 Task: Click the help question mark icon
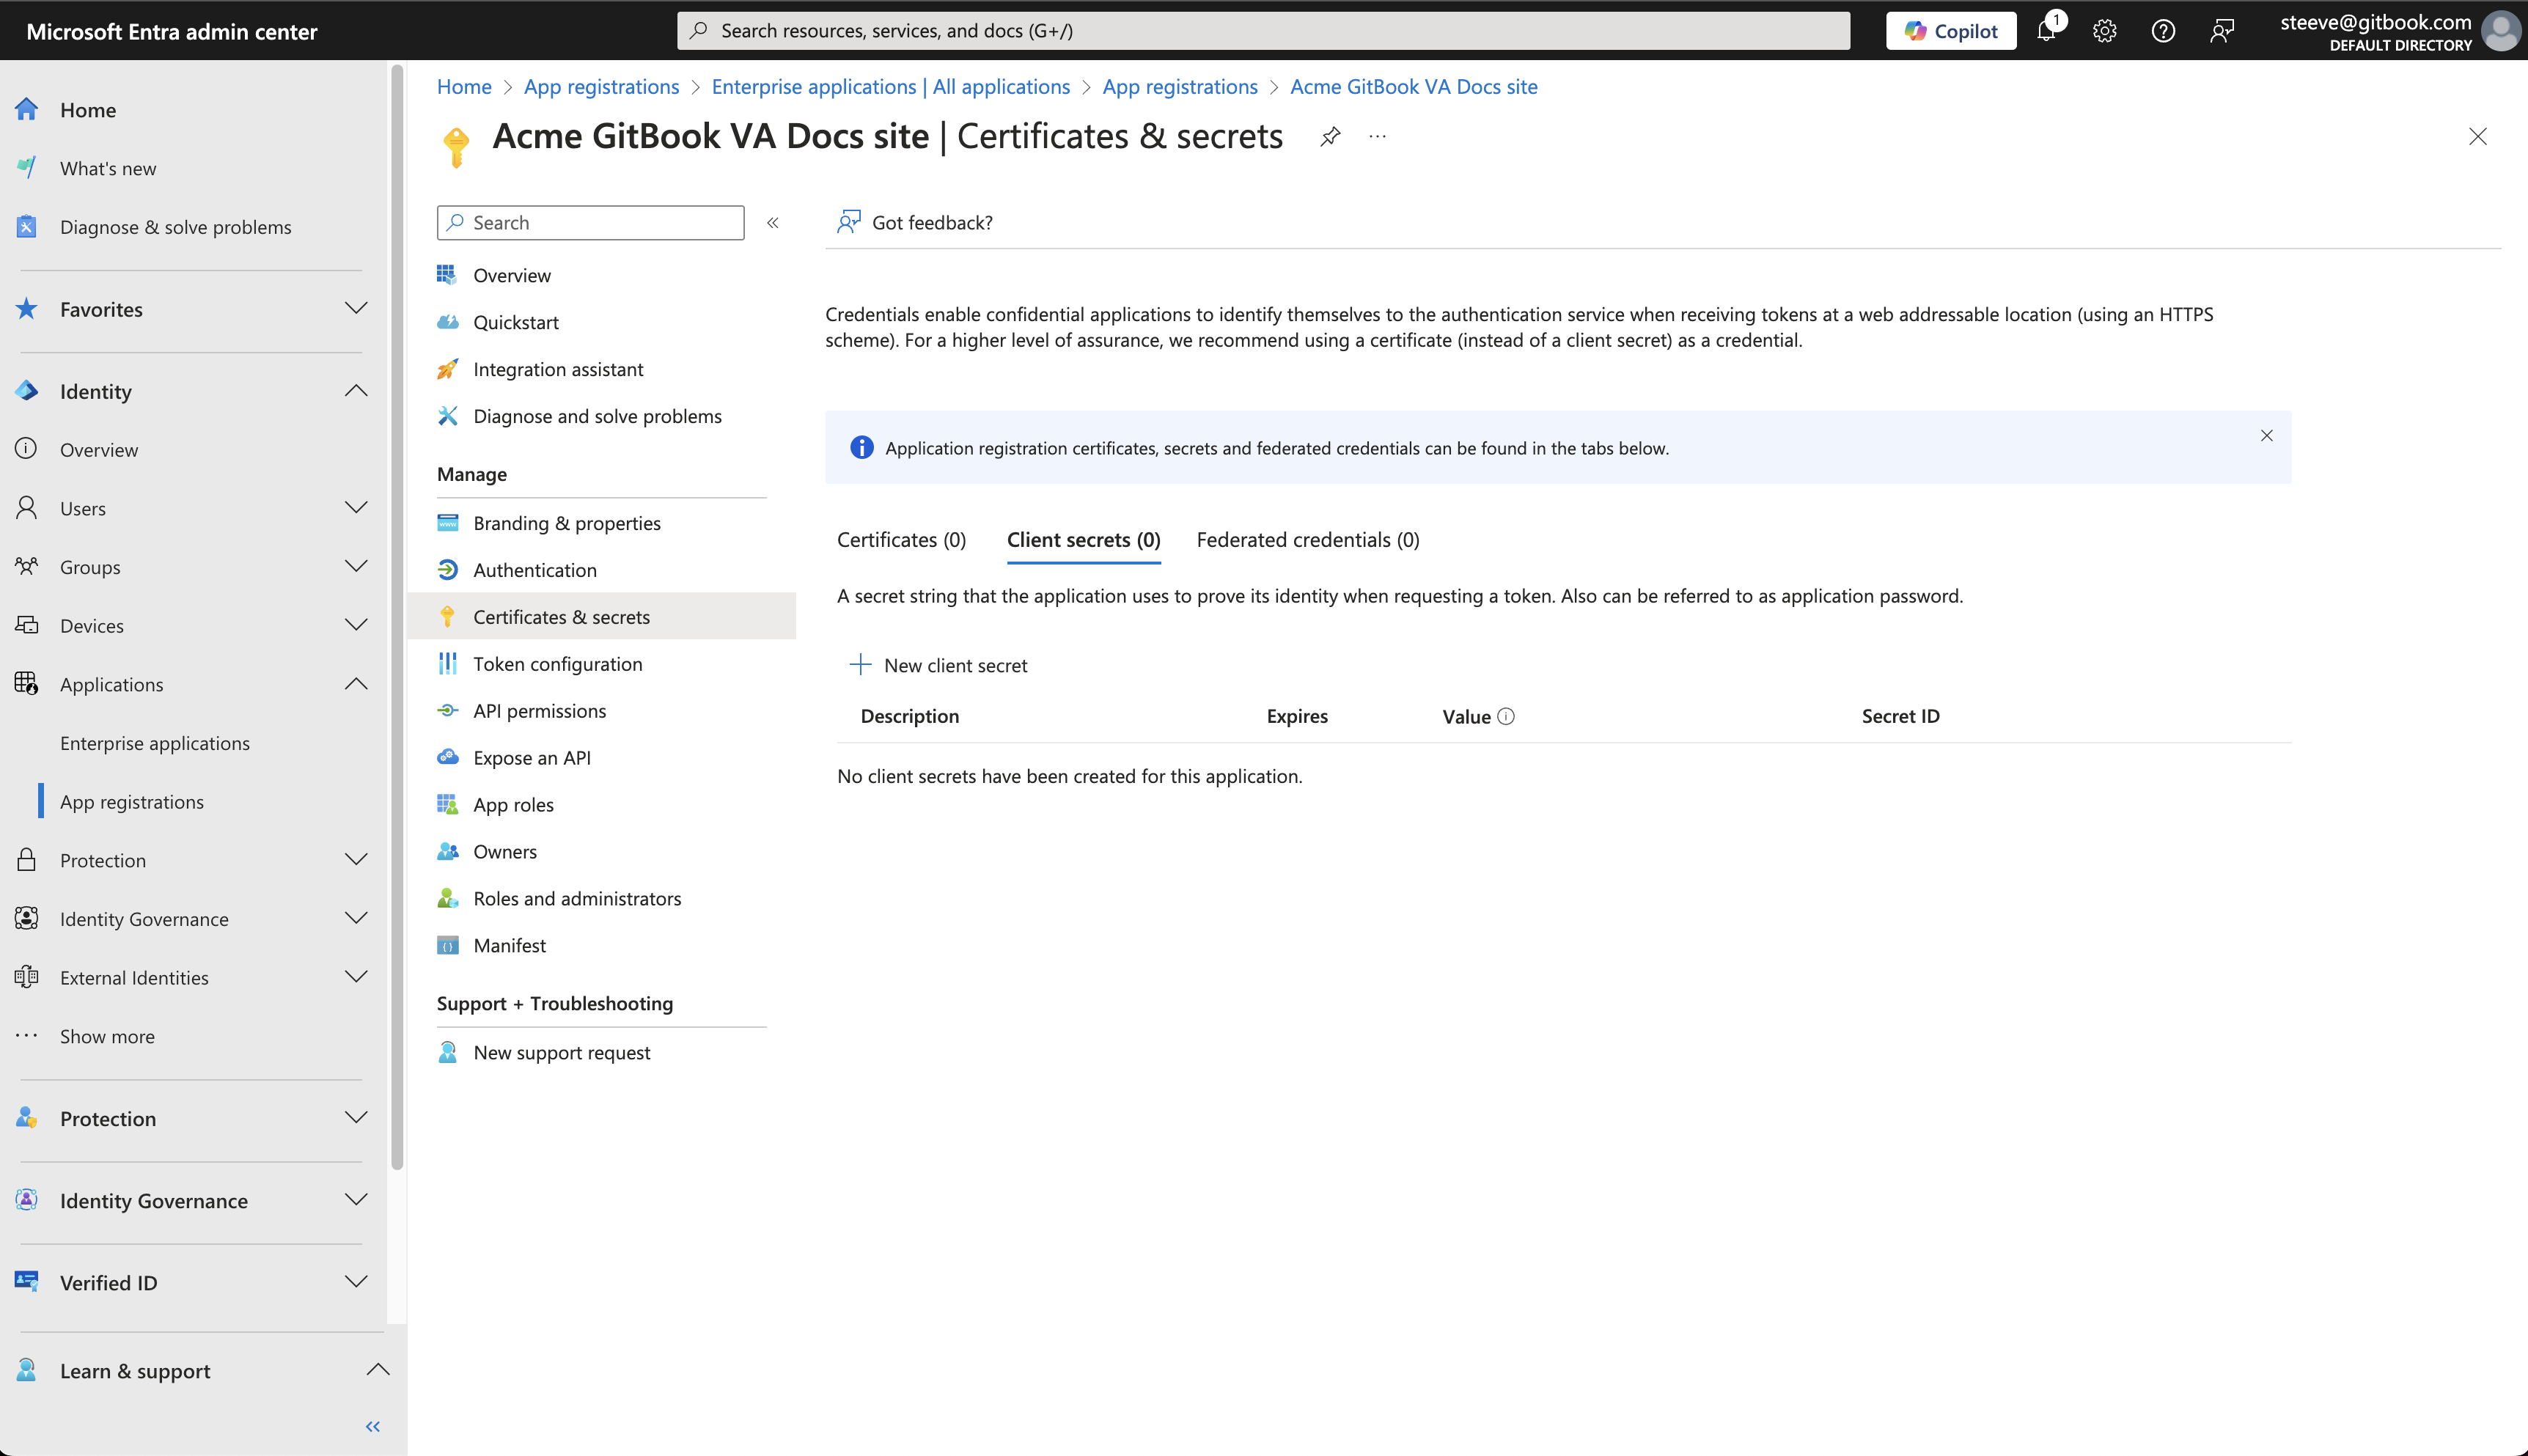tap(2163, 30)
